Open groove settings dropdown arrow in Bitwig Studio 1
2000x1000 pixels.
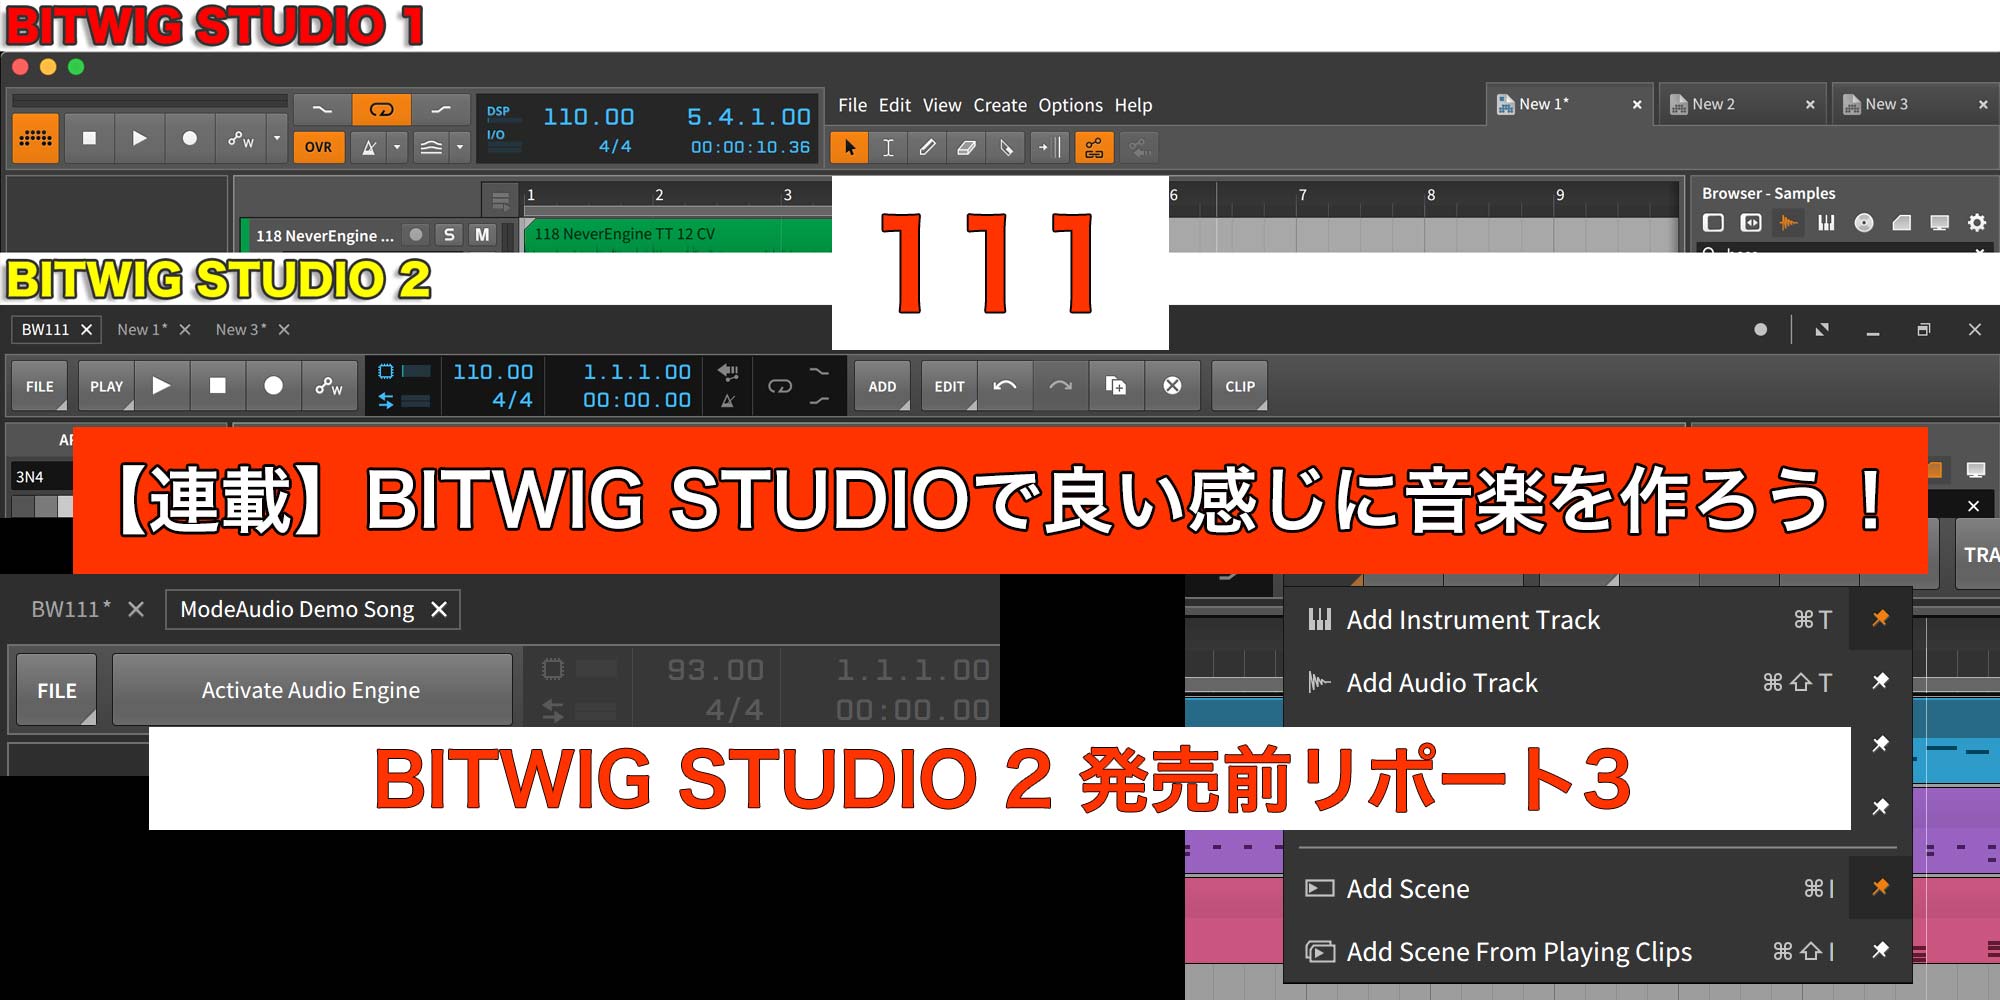pos(459,147)
